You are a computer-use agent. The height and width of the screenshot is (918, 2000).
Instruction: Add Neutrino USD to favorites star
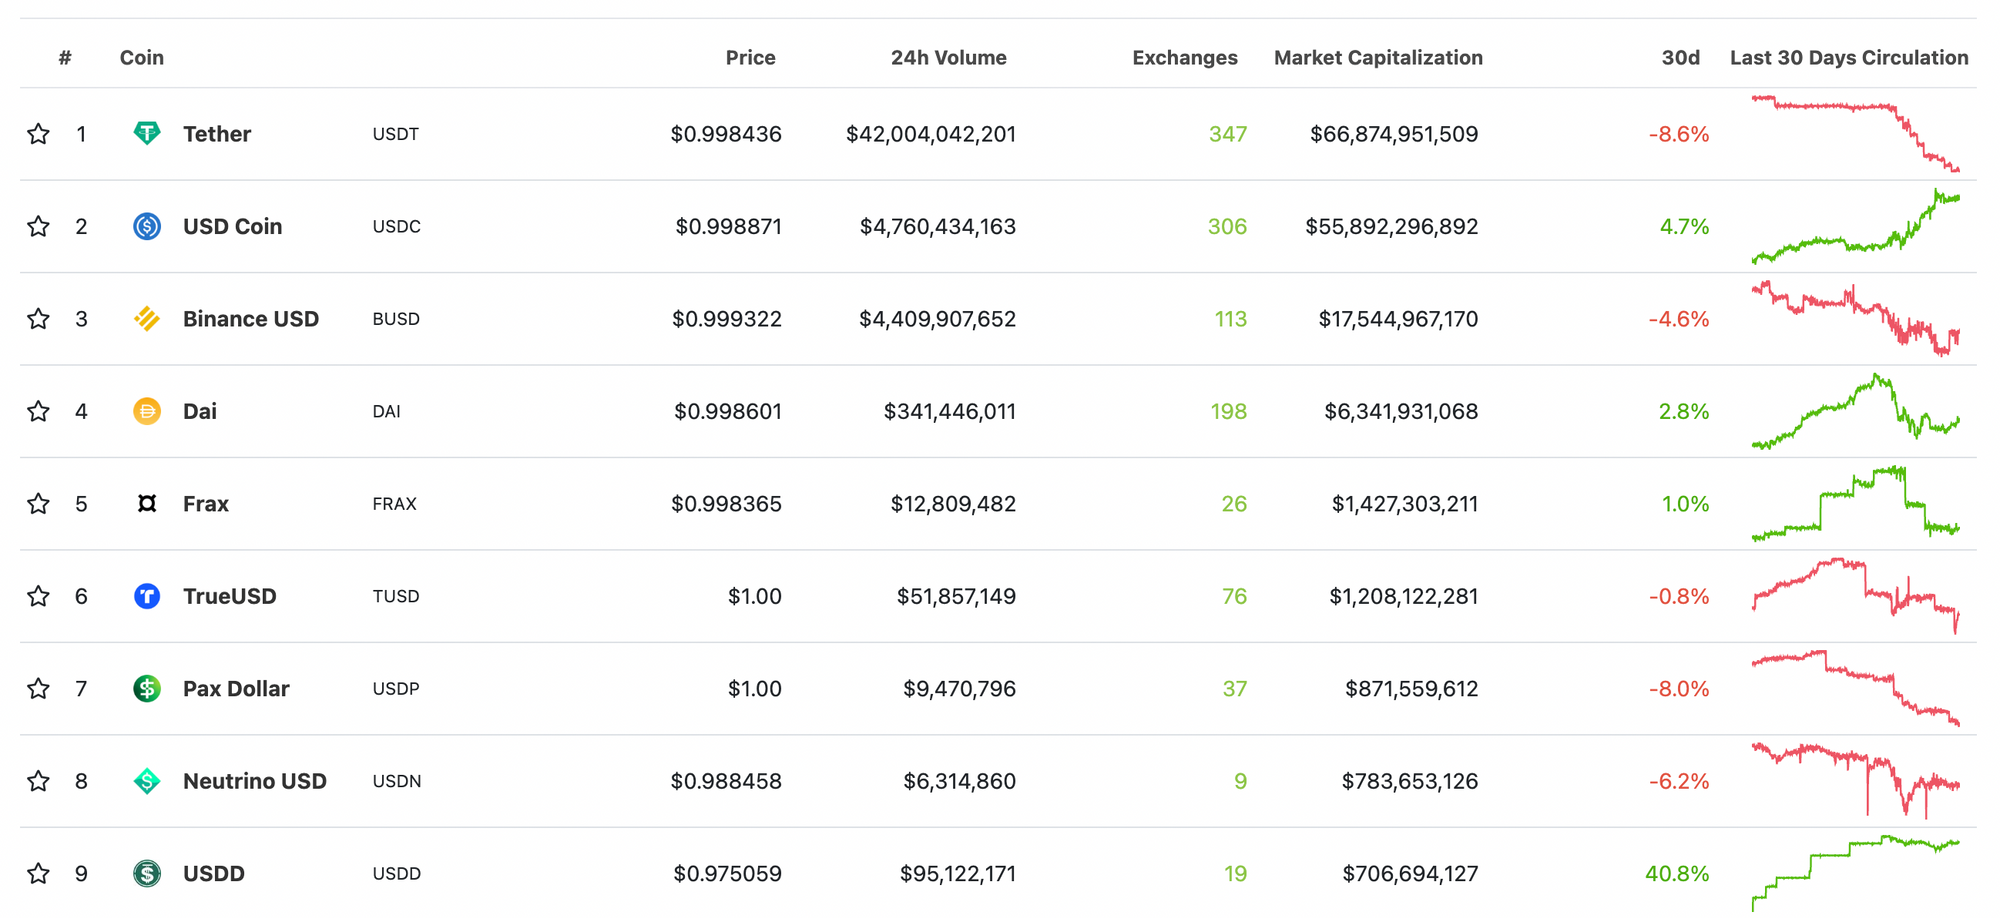click(38, 780)
